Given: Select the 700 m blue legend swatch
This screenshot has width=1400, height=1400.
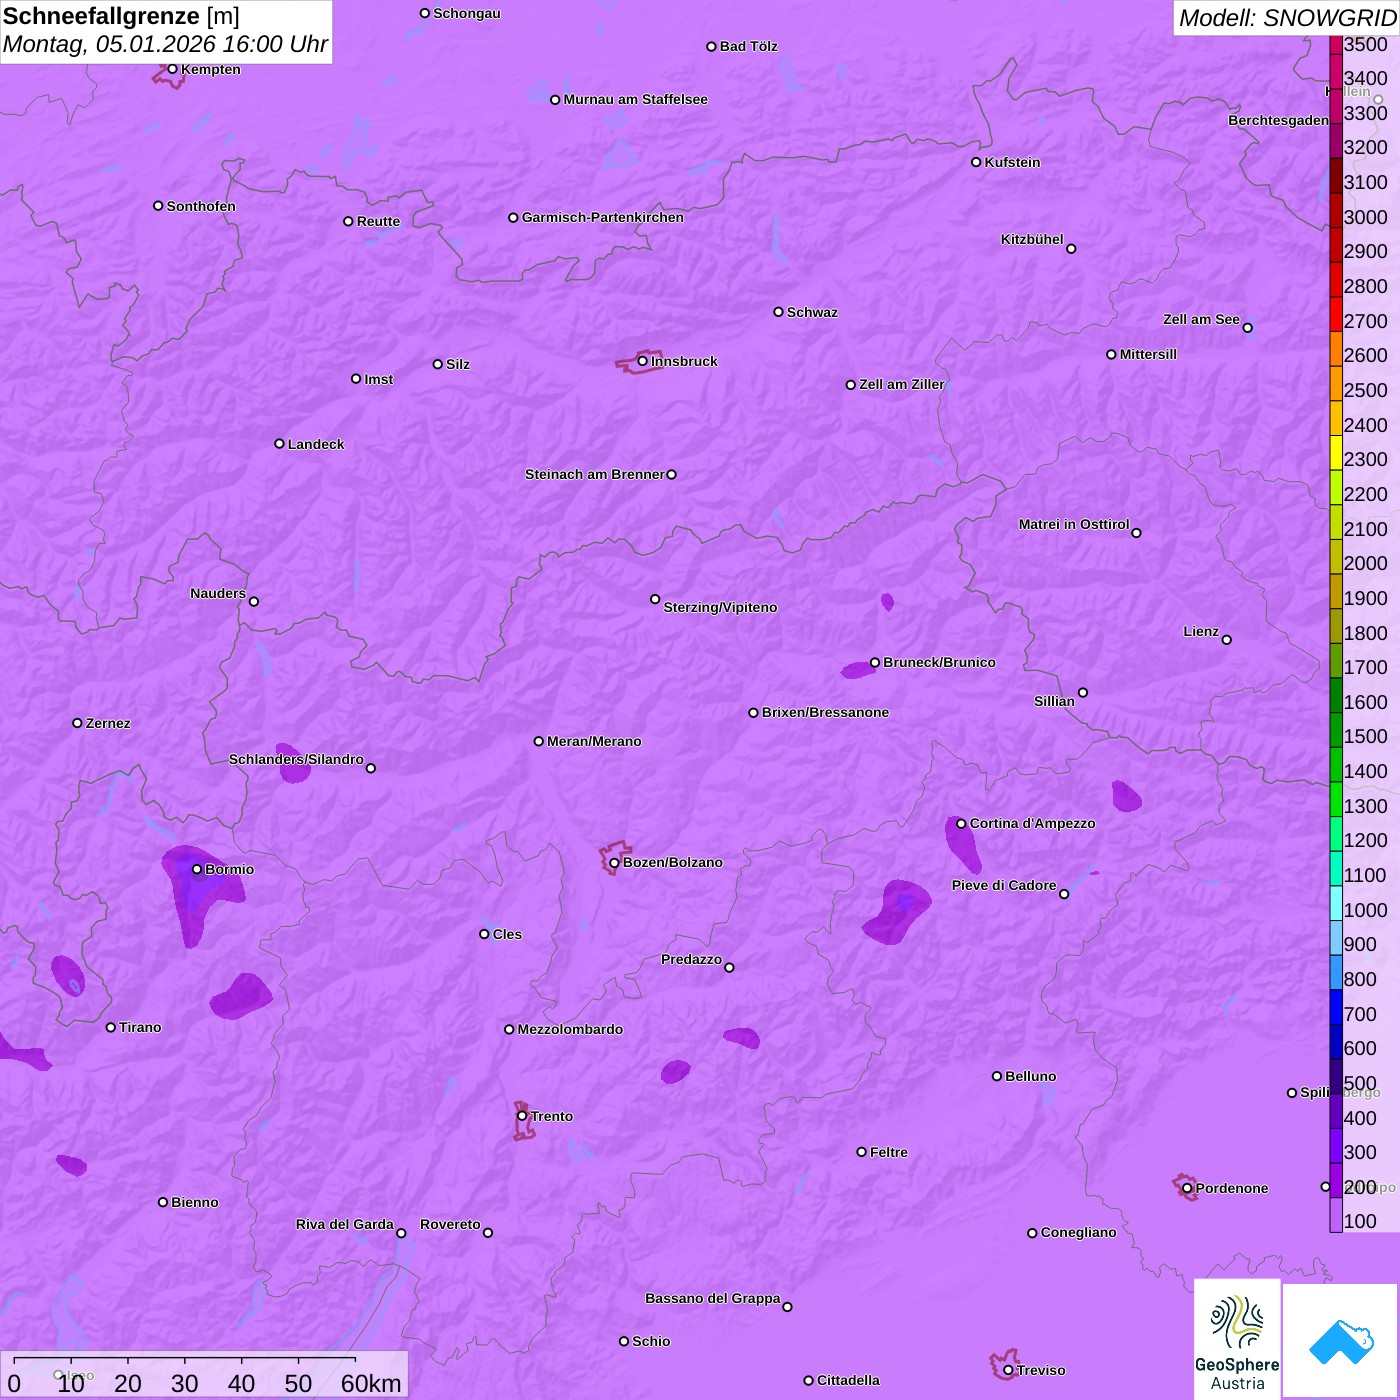Looking at the screenshot, I should click(x=1335, y=1007).
